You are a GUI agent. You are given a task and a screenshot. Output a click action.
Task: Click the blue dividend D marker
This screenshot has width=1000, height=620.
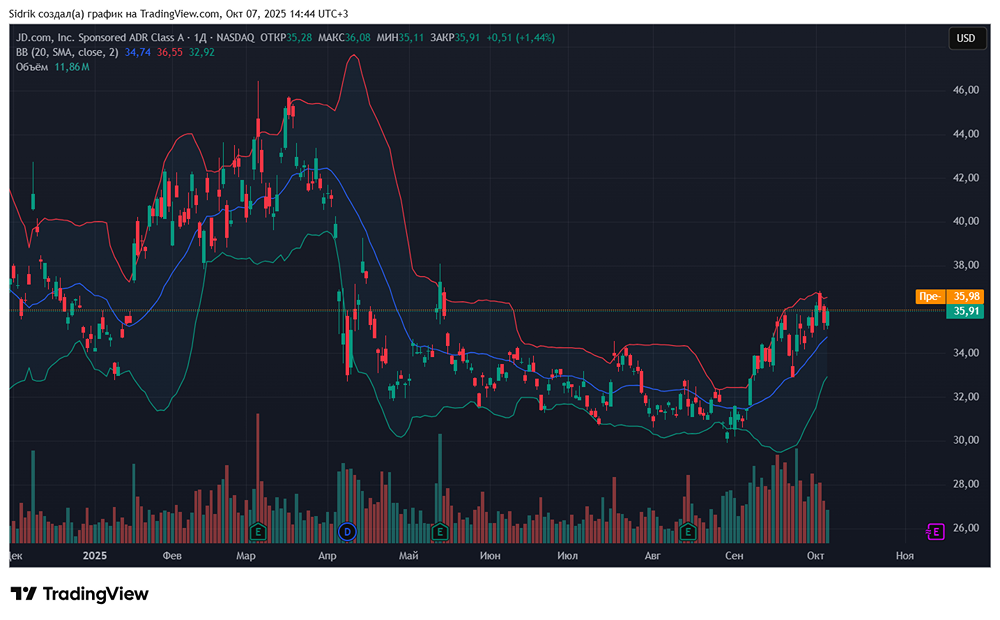pos(348,530)
